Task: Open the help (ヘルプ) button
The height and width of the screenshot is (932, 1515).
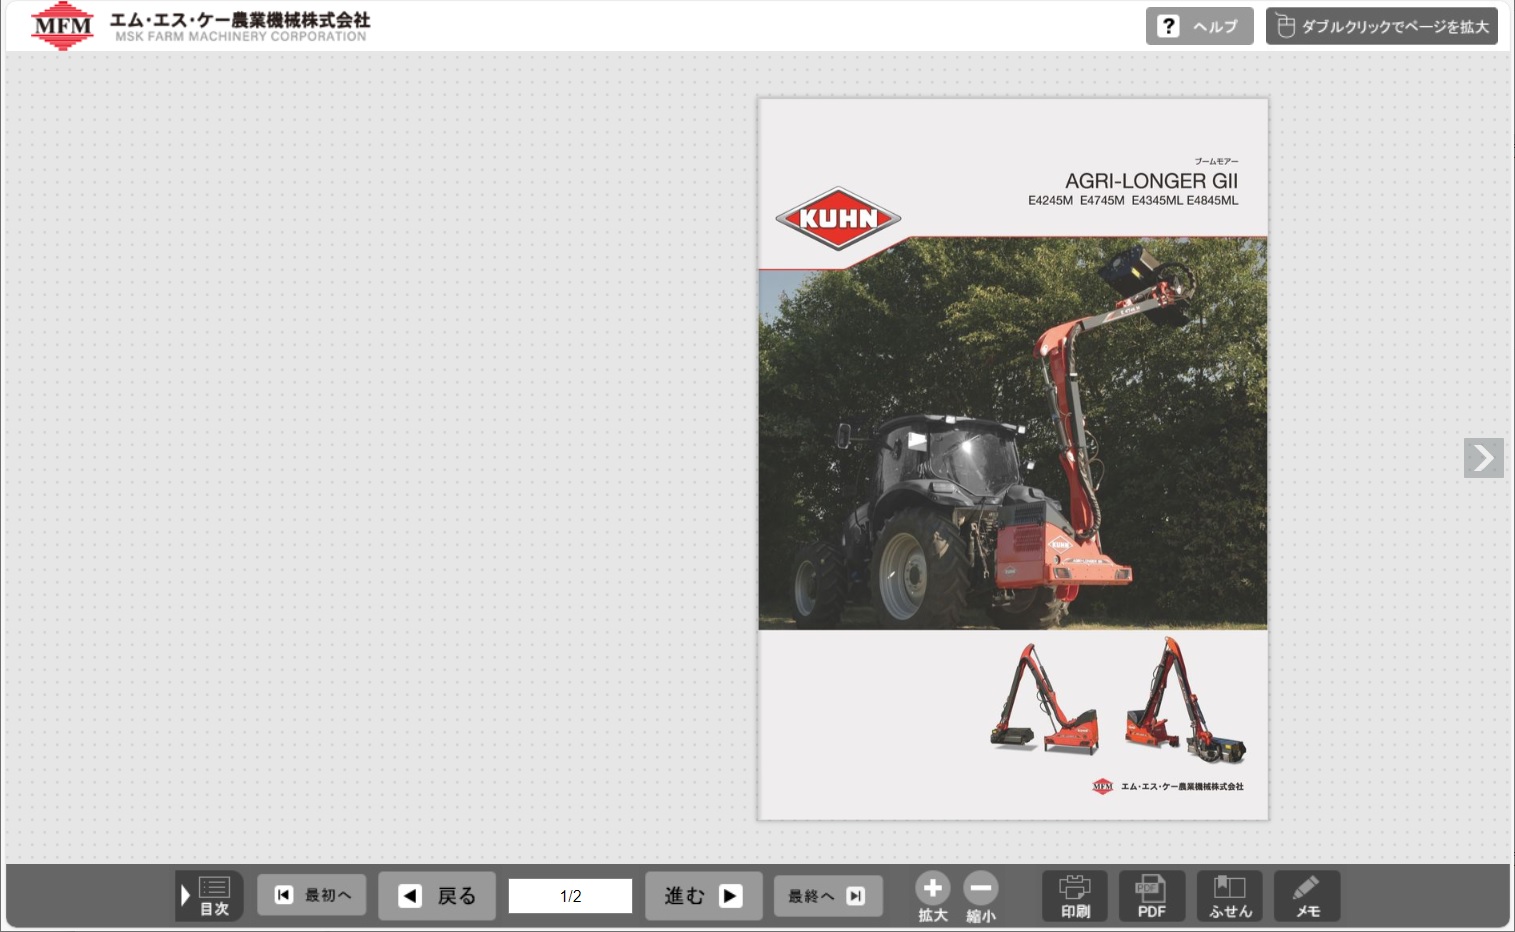Action: point(1199,27)
